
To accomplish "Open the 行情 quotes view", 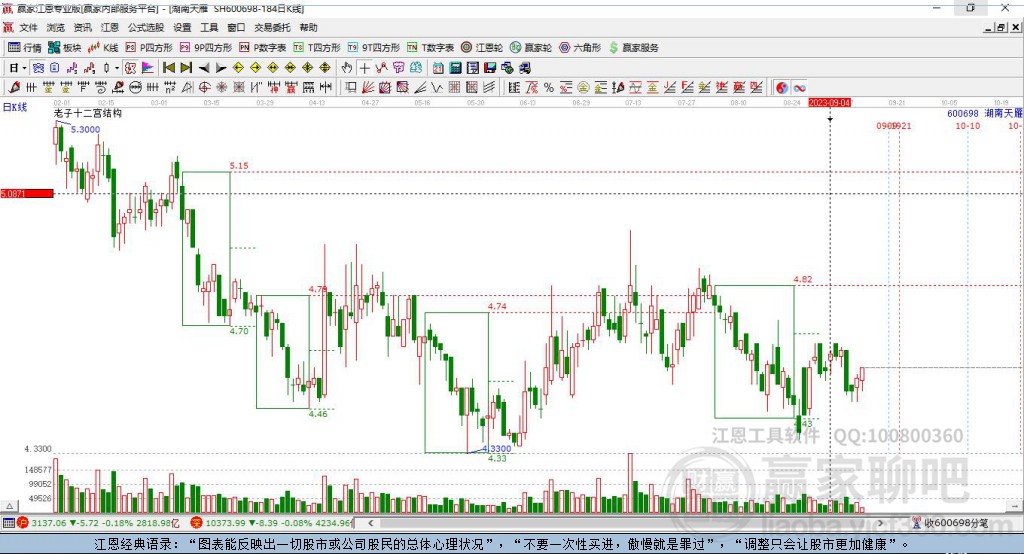I will click(x=25, y=47).
